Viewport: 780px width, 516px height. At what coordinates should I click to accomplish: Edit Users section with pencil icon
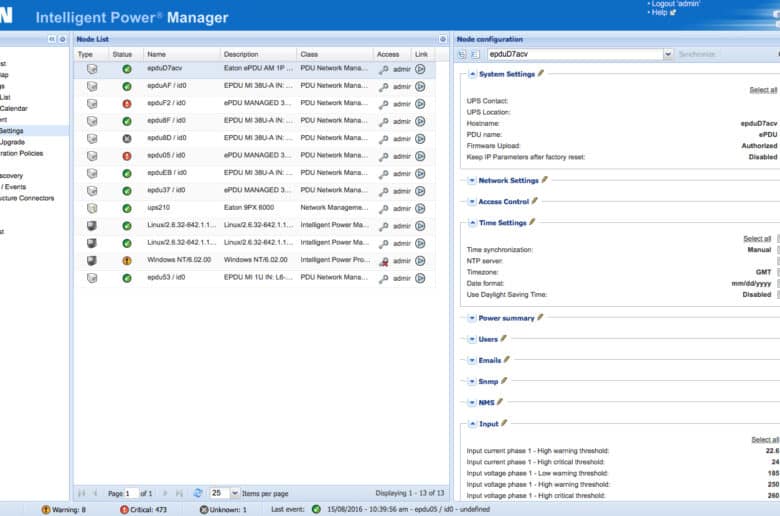pyautogui.click(x=503, y=338)
